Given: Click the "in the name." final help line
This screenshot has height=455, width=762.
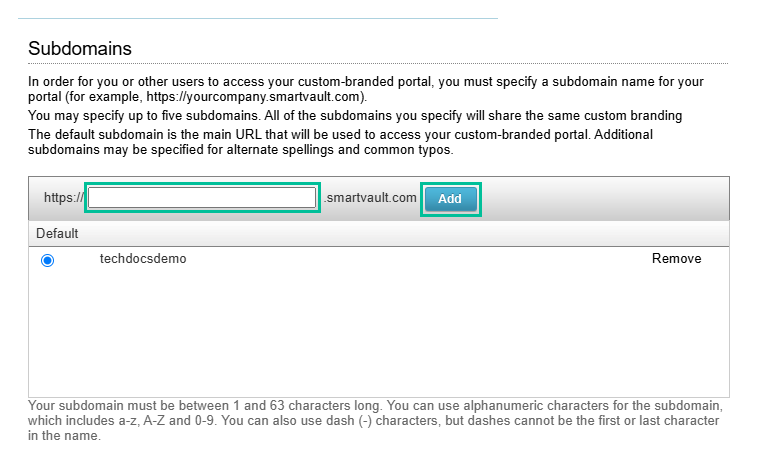Looking at the screenshot, I should [64, 436].
